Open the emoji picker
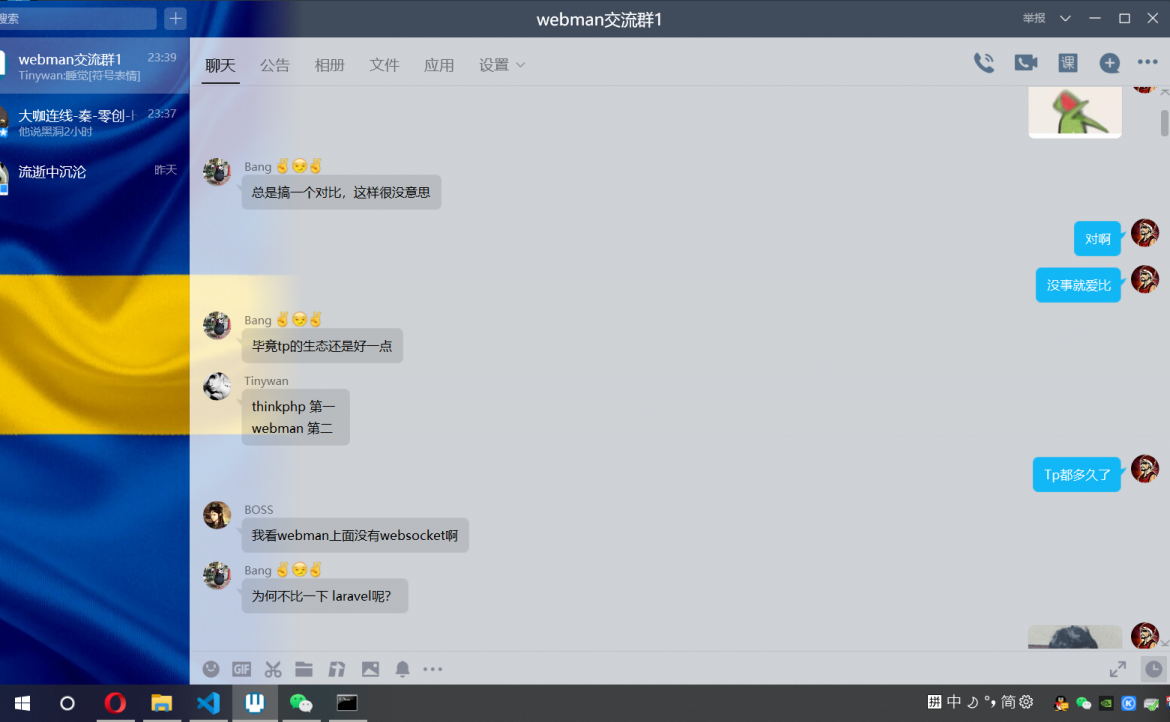Image resolution: width=1170 pixels, height=722 pixels. tap(211, 669)
